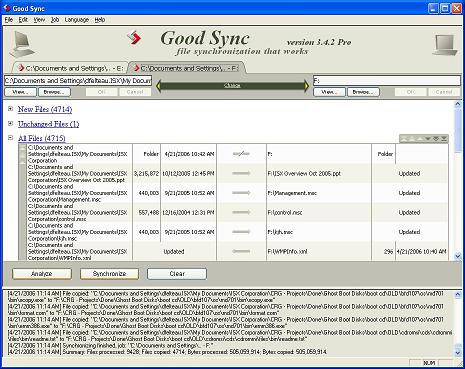Screen dimensions: 465x369
Task: Click the left folder's View button
Action: (x=20, y=92)
